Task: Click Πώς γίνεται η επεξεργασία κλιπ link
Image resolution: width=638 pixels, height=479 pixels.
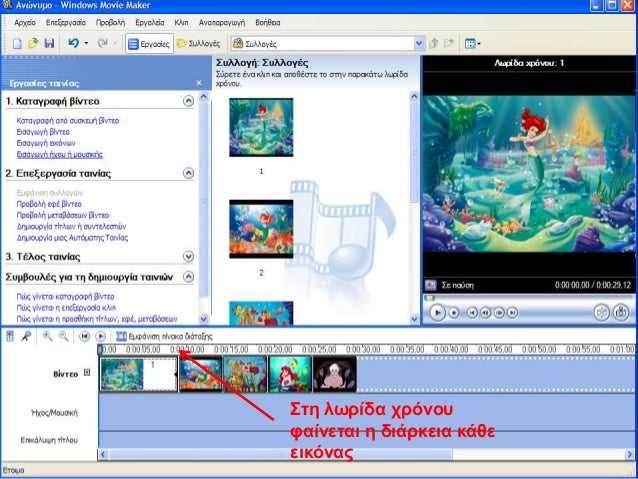Action: point(66,308)
